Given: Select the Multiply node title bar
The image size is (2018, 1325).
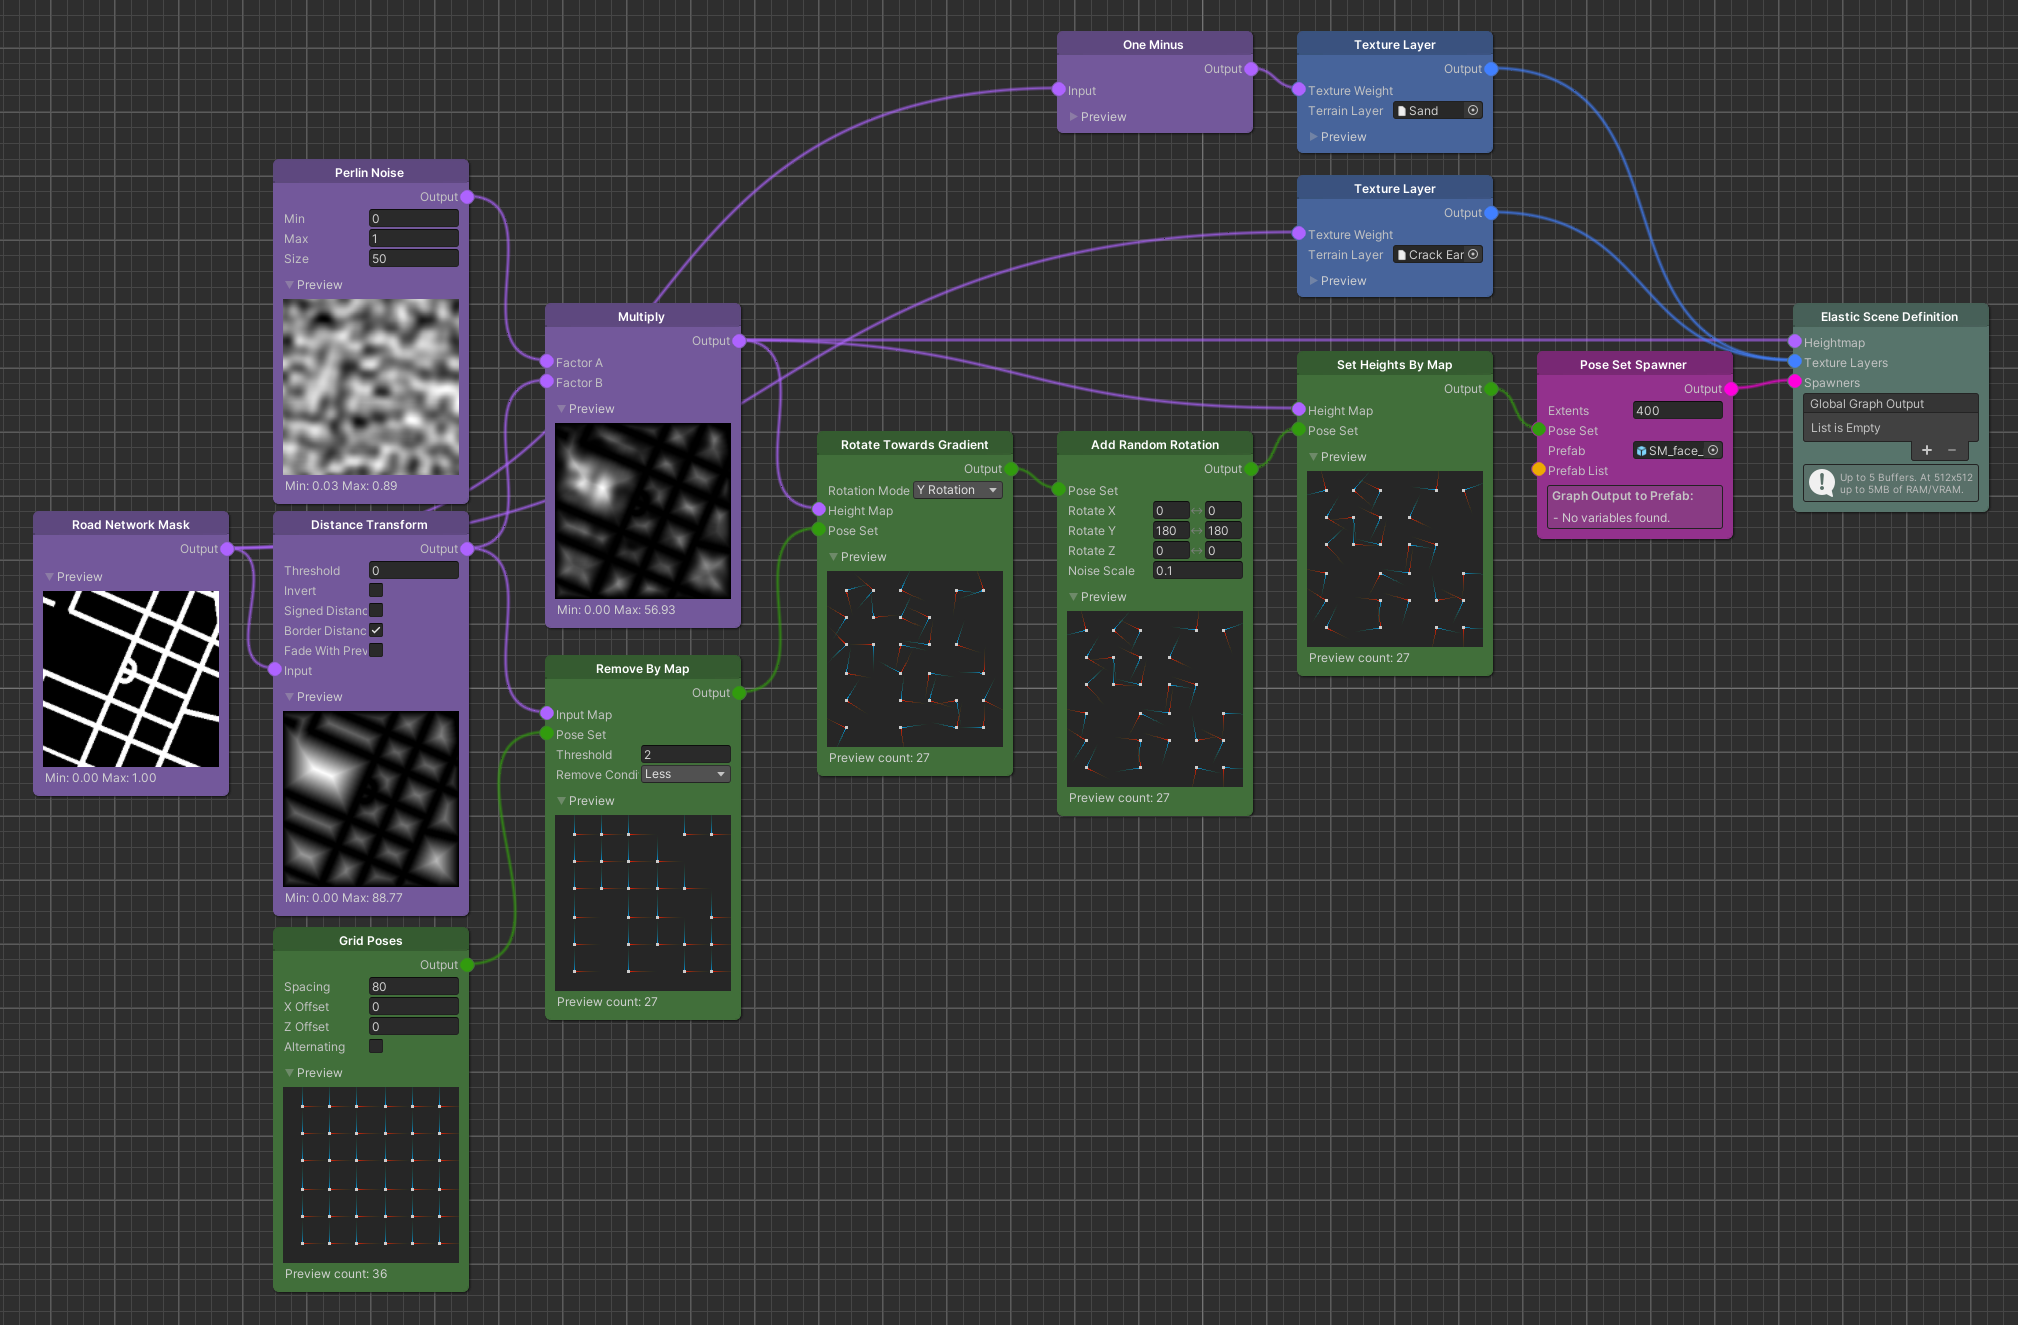Looking at the screenshot, I should pos(642,317).
